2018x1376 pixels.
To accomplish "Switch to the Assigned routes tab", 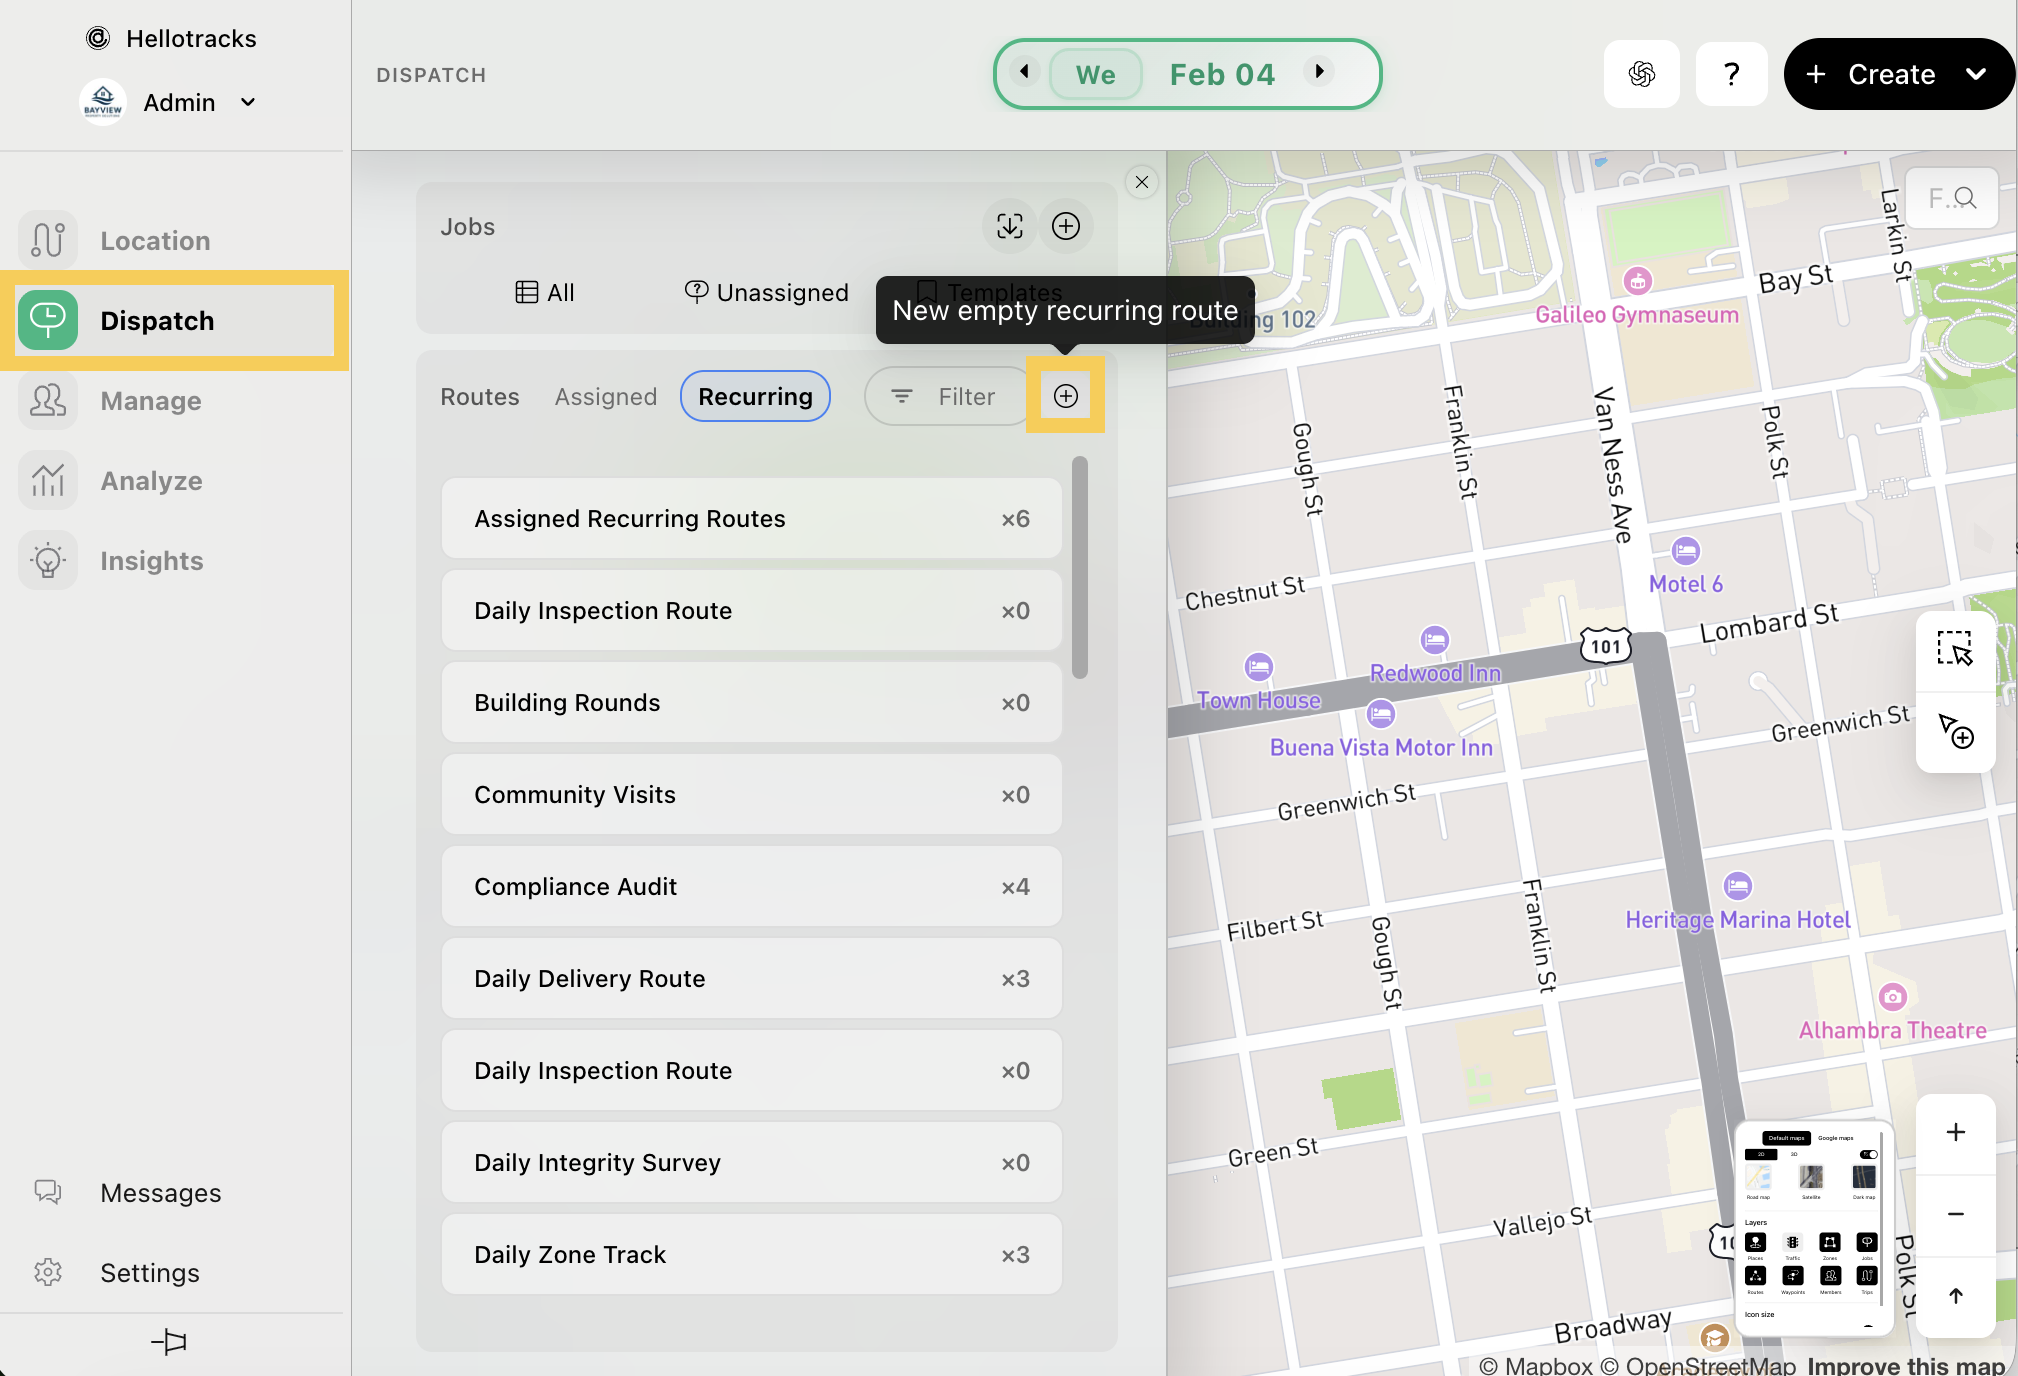I will [x=606, y=397].
